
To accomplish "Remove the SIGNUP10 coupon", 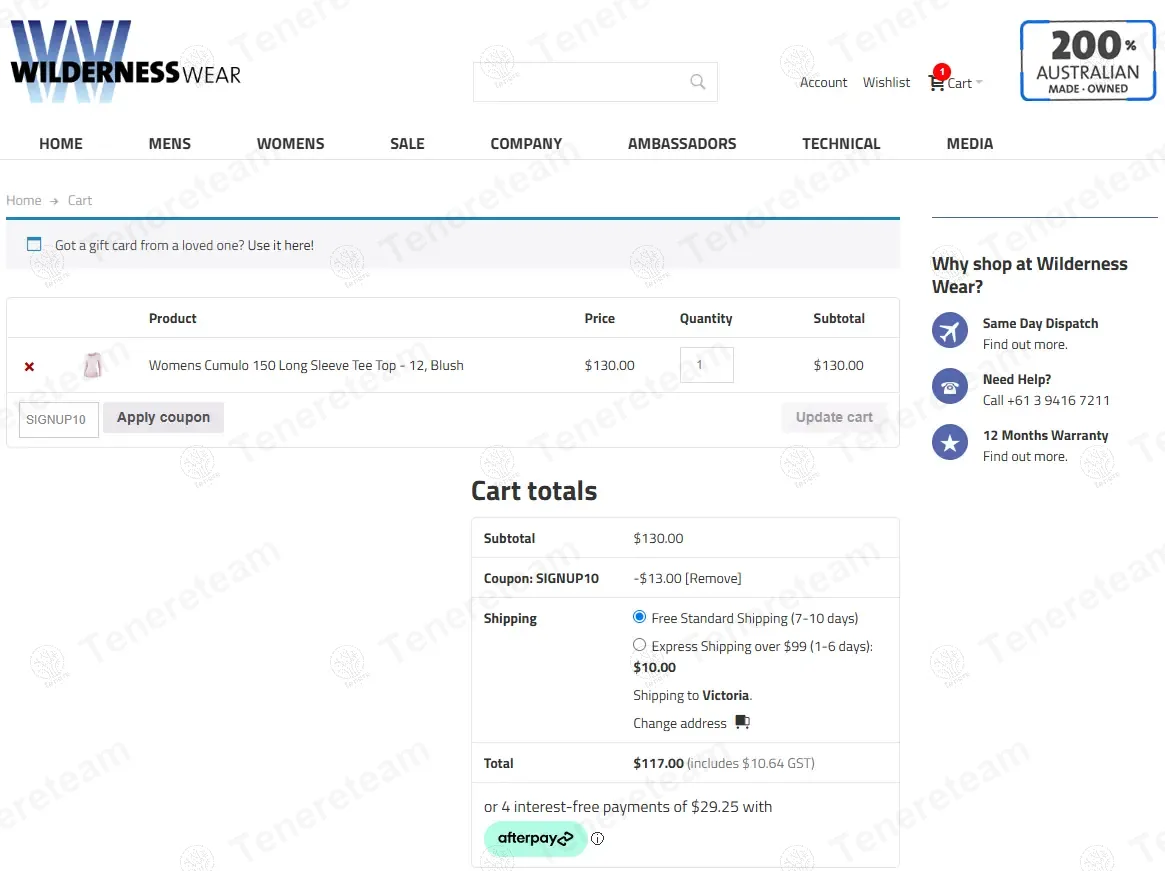I will point(713,579).
